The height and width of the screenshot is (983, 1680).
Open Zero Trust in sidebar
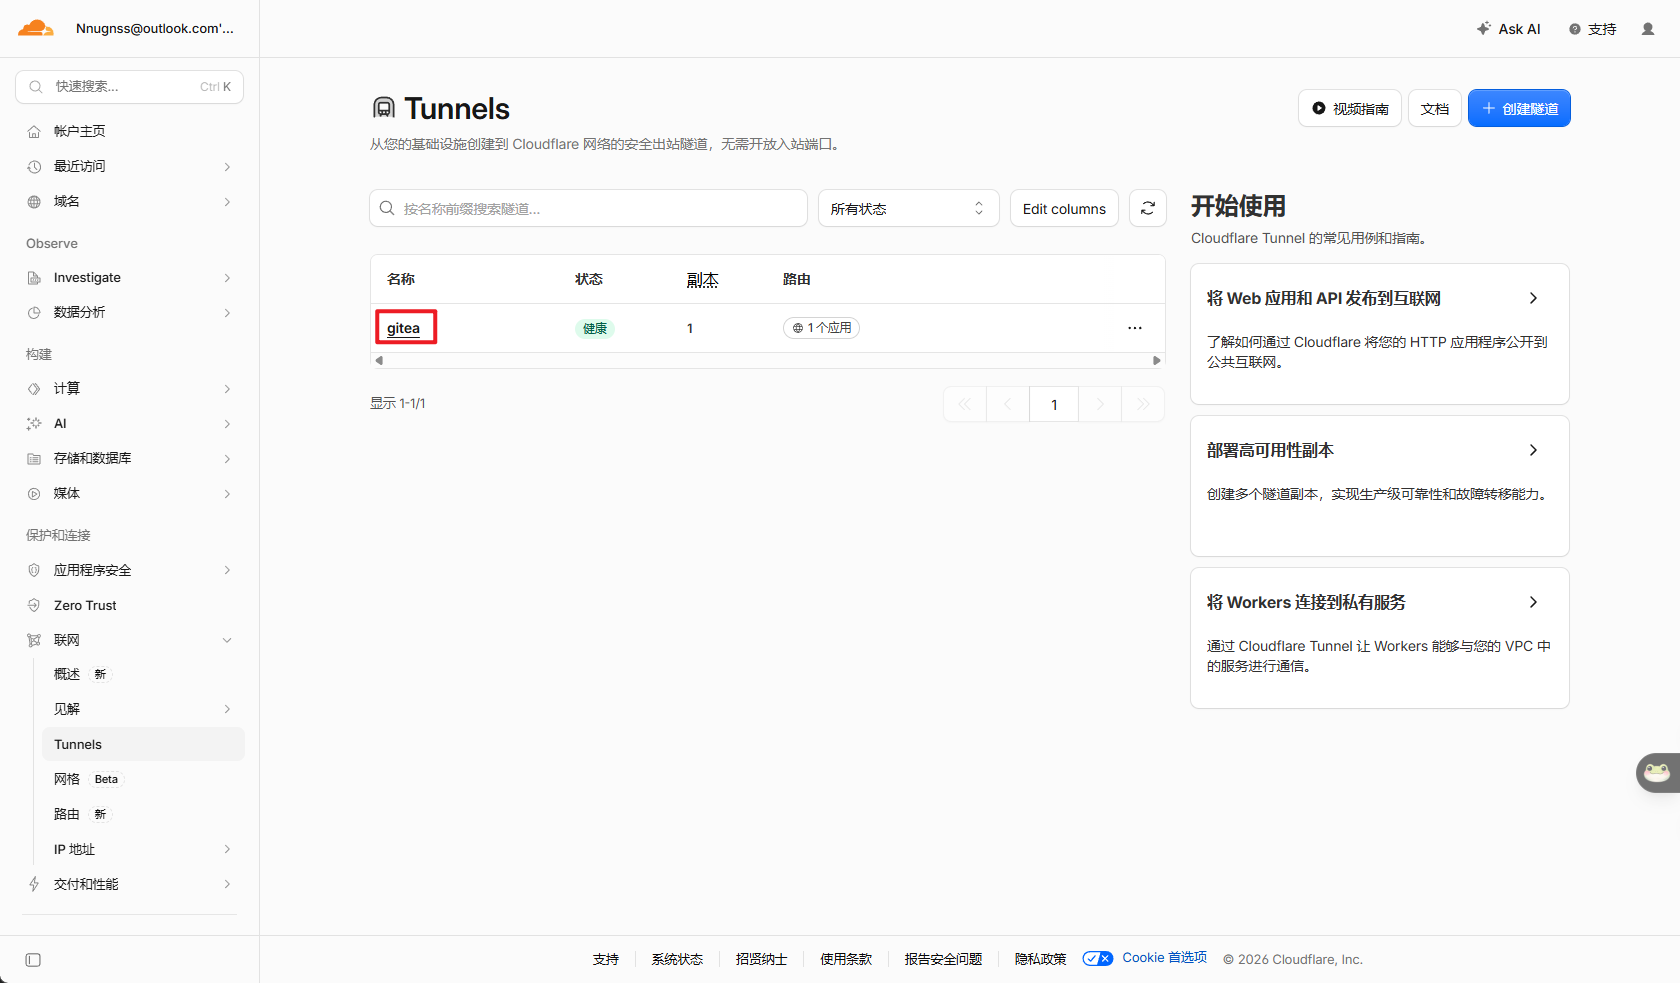pos(130,605)
